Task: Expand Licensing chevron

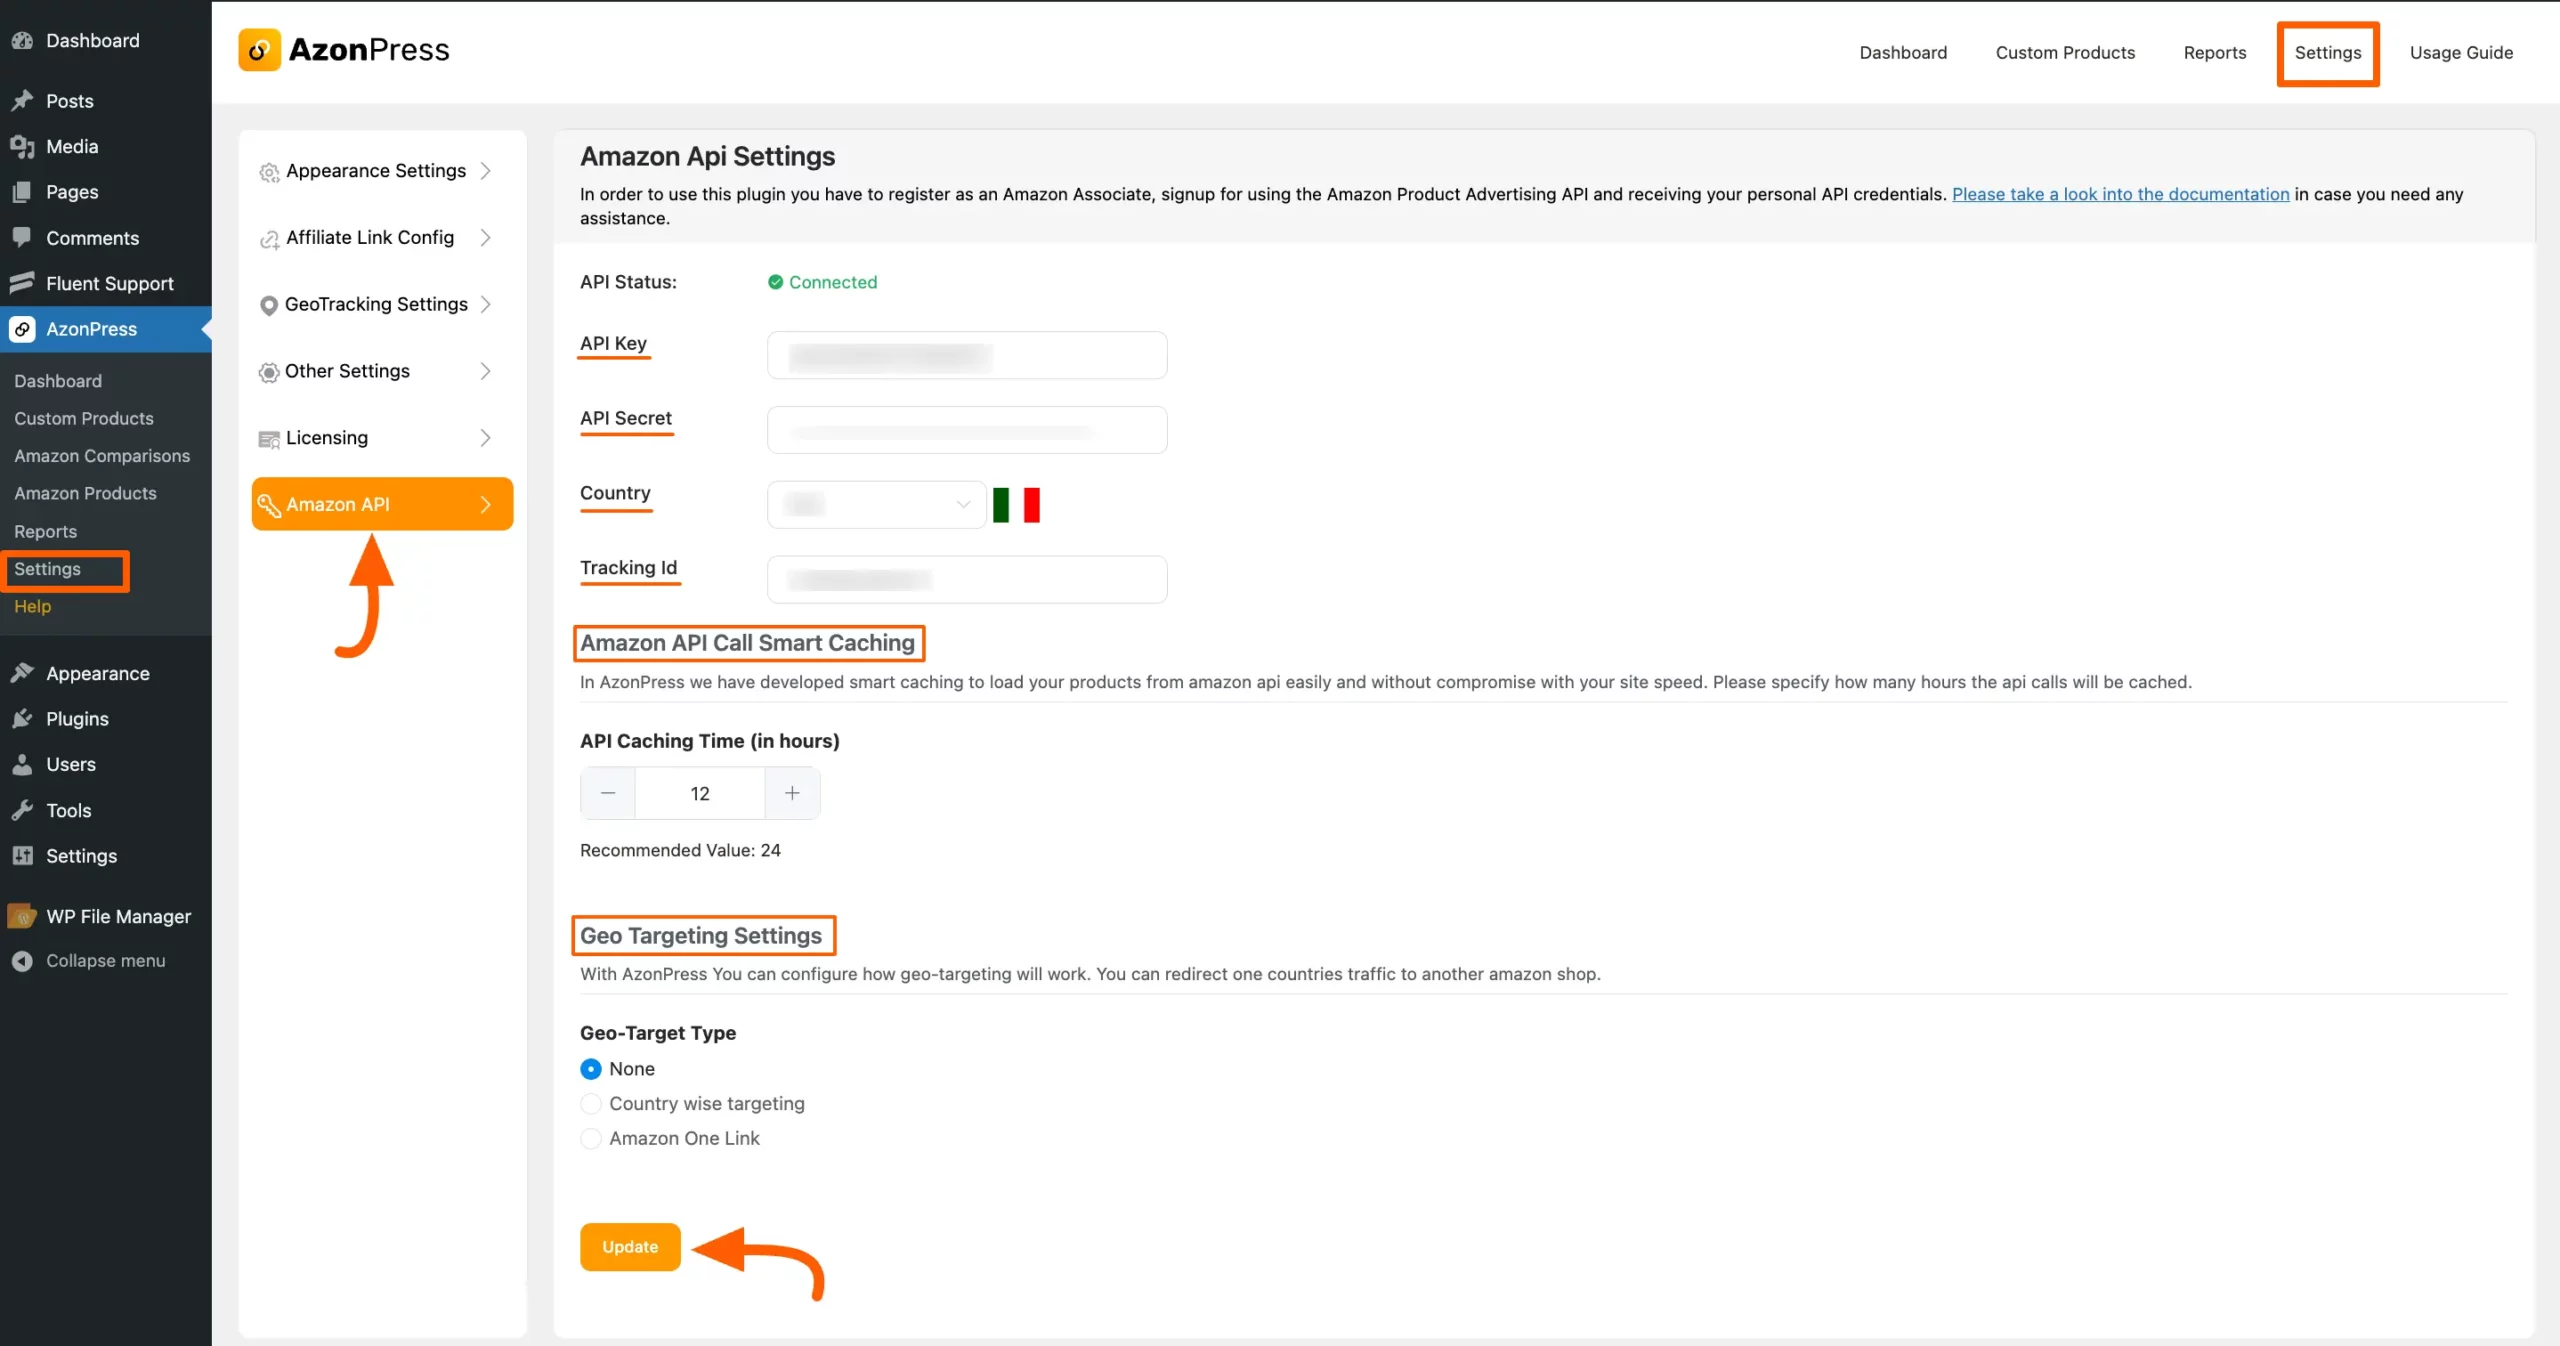Action: tap(486, 438)
